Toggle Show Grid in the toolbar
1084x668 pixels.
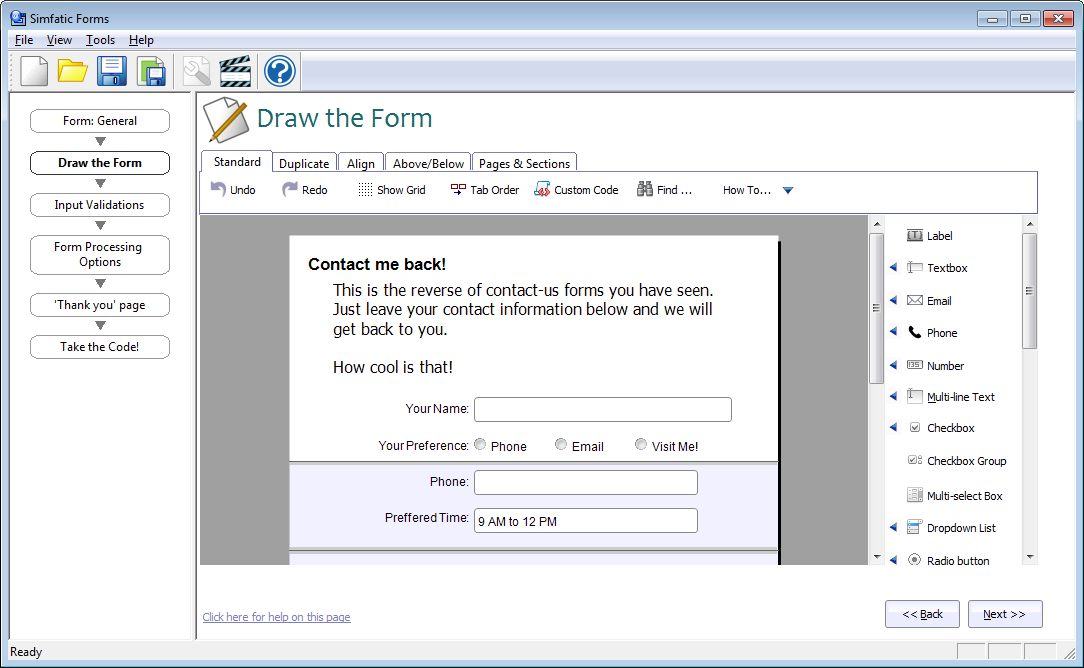coord(391,189)
